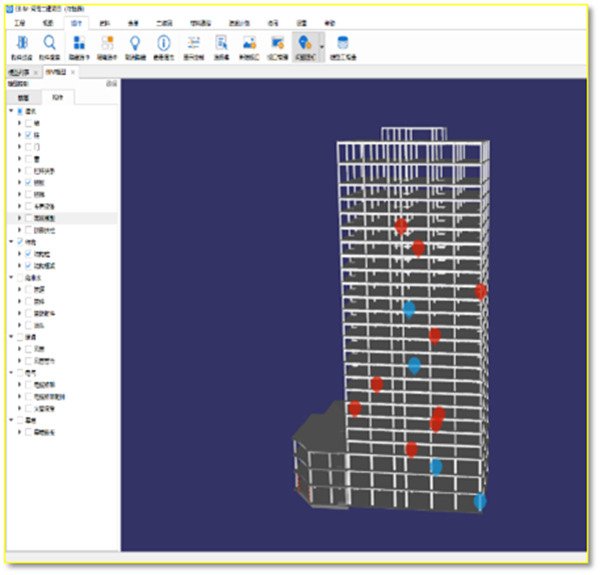Open the circled info icon in the ribbon
This screenshot has height=575, width=600.
(x=164, y=43)
